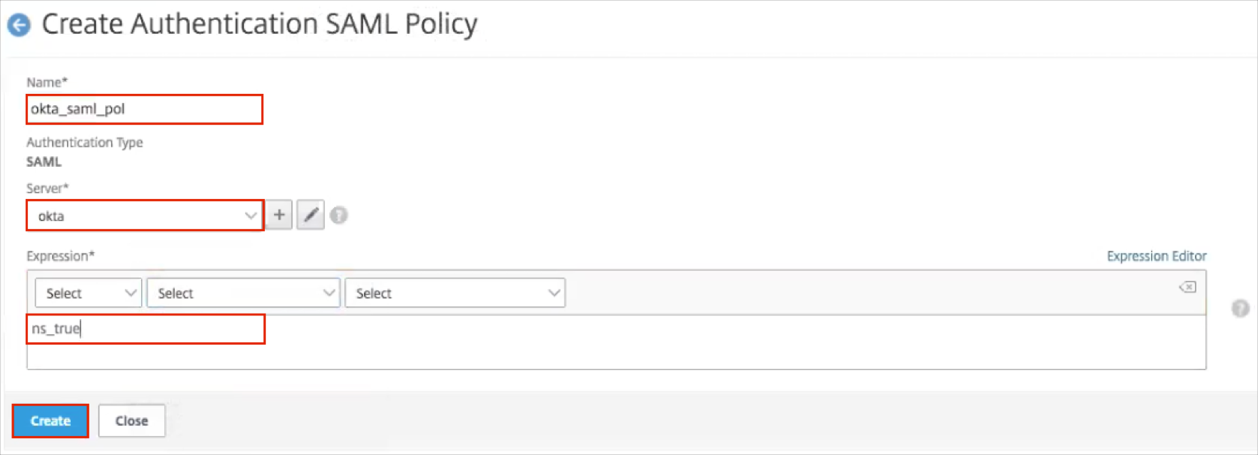Open the Expression Editor link
Screen dimensions: 1258x455
coord(1156,256)
